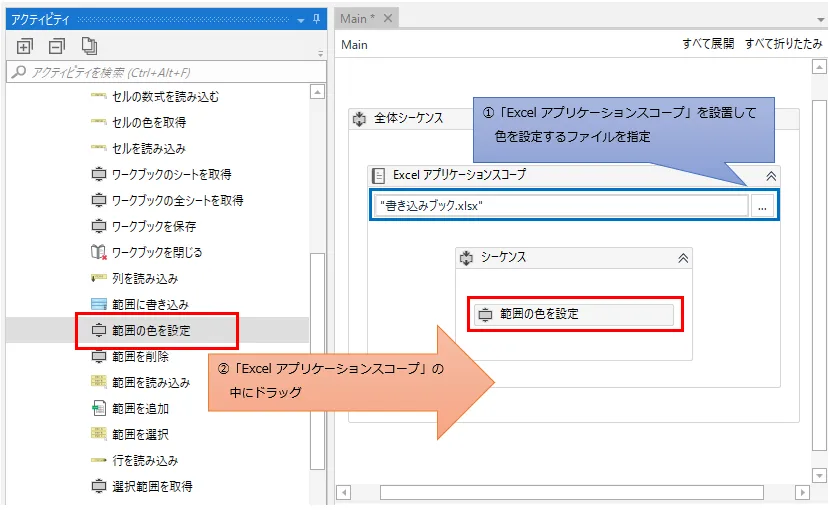Image resolution: width=834 pixels, height=510 pixels.
Task: Click the designer vertical scroll down arrow
Action: pos(819,475)
